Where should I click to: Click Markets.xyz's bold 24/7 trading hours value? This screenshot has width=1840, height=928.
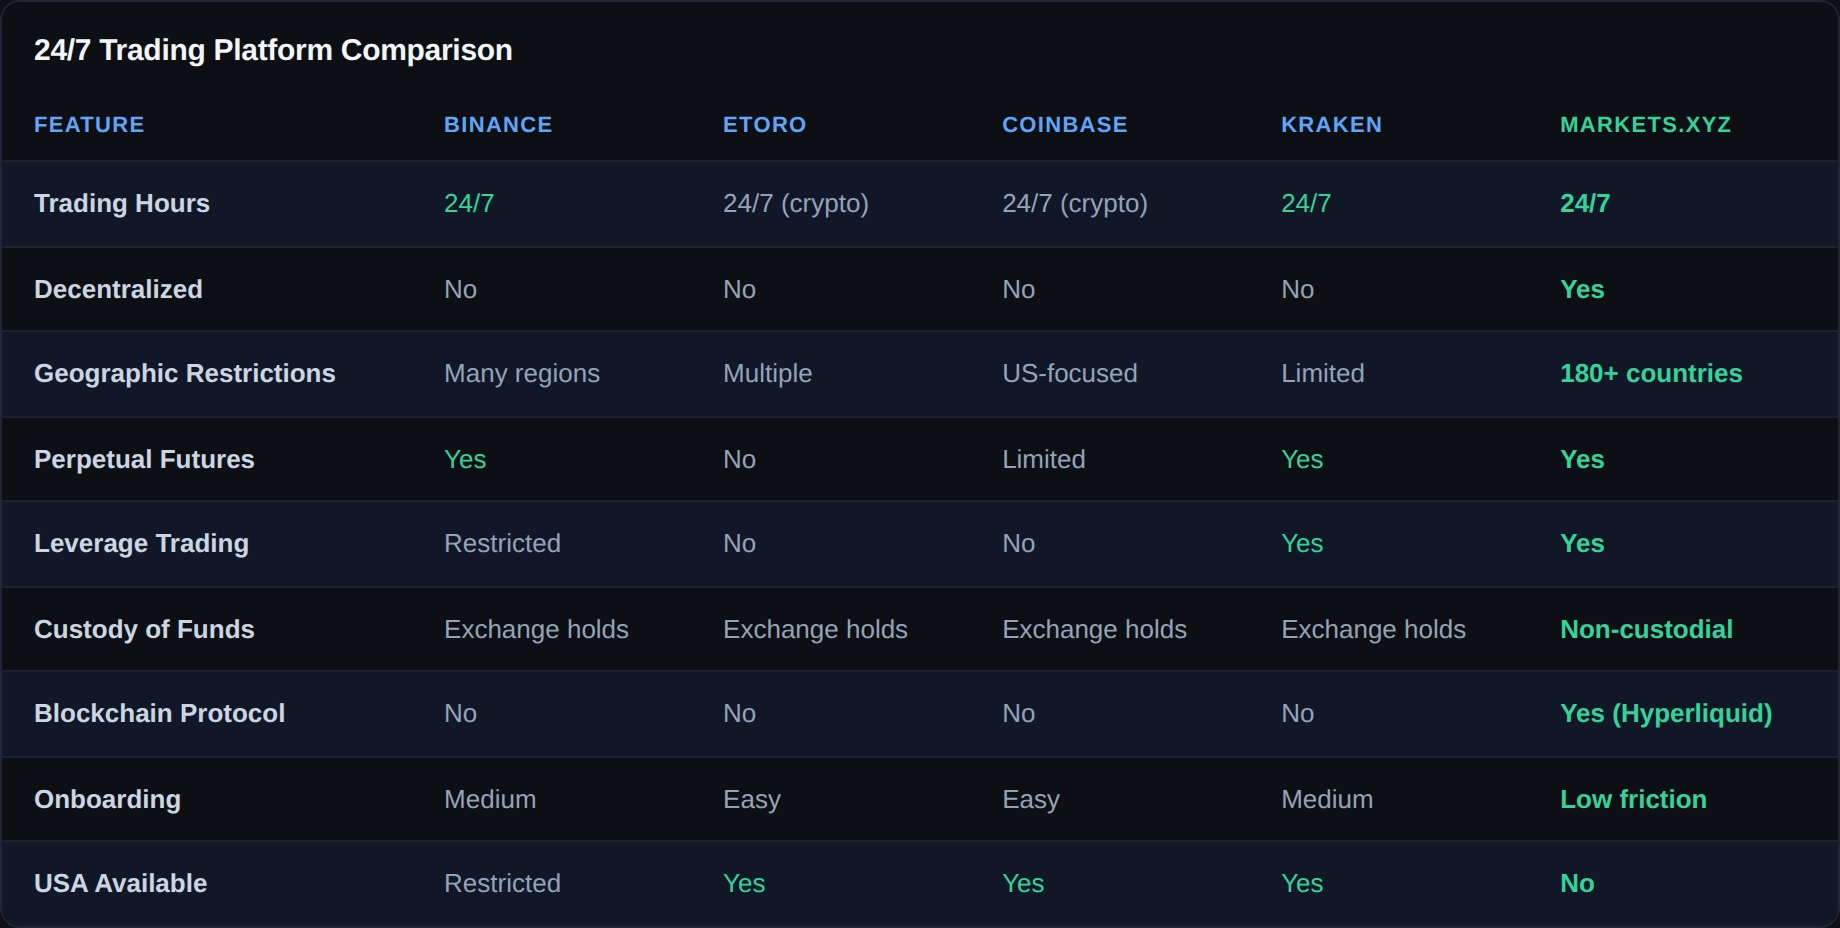pyautogui.click(x=1585, y=203)
